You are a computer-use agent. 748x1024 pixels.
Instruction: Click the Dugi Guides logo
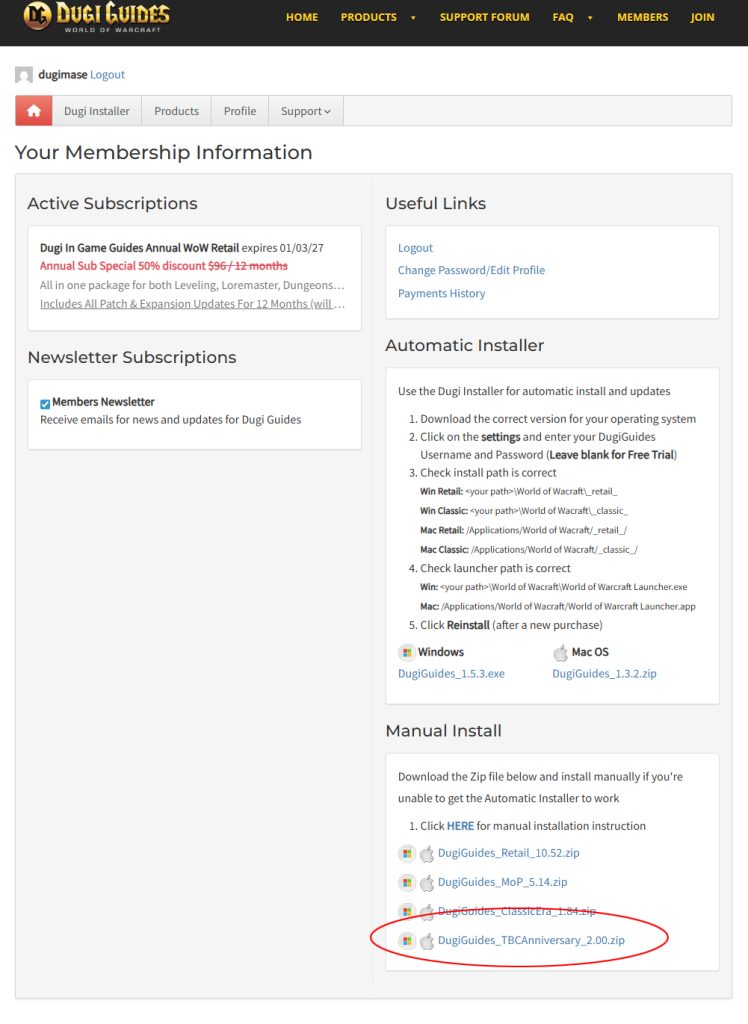coord(96,17)
